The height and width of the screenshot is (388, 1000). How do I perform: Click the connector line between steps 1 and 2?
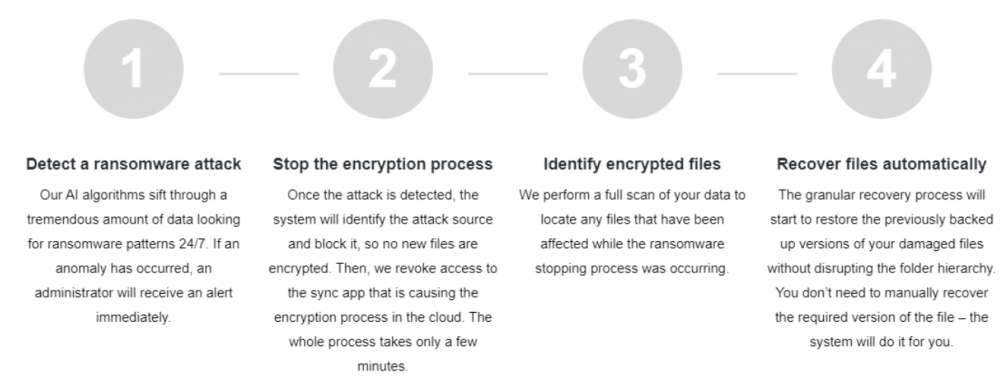tap(258, 74)
